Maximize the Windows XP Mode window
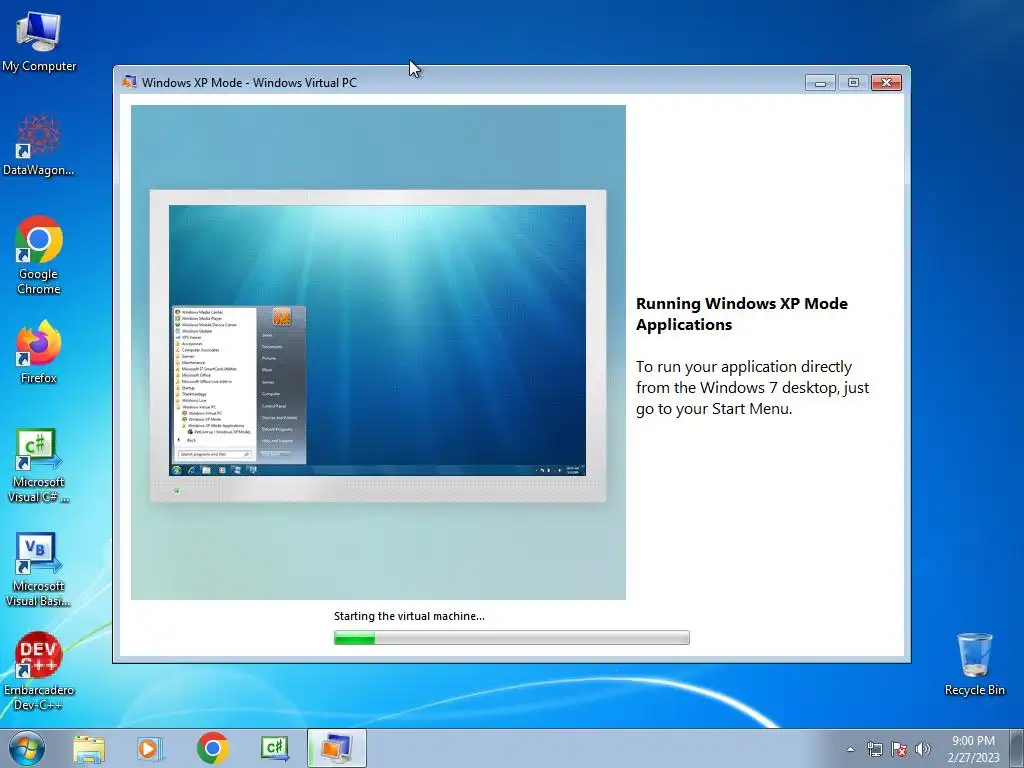 point(853,82)
